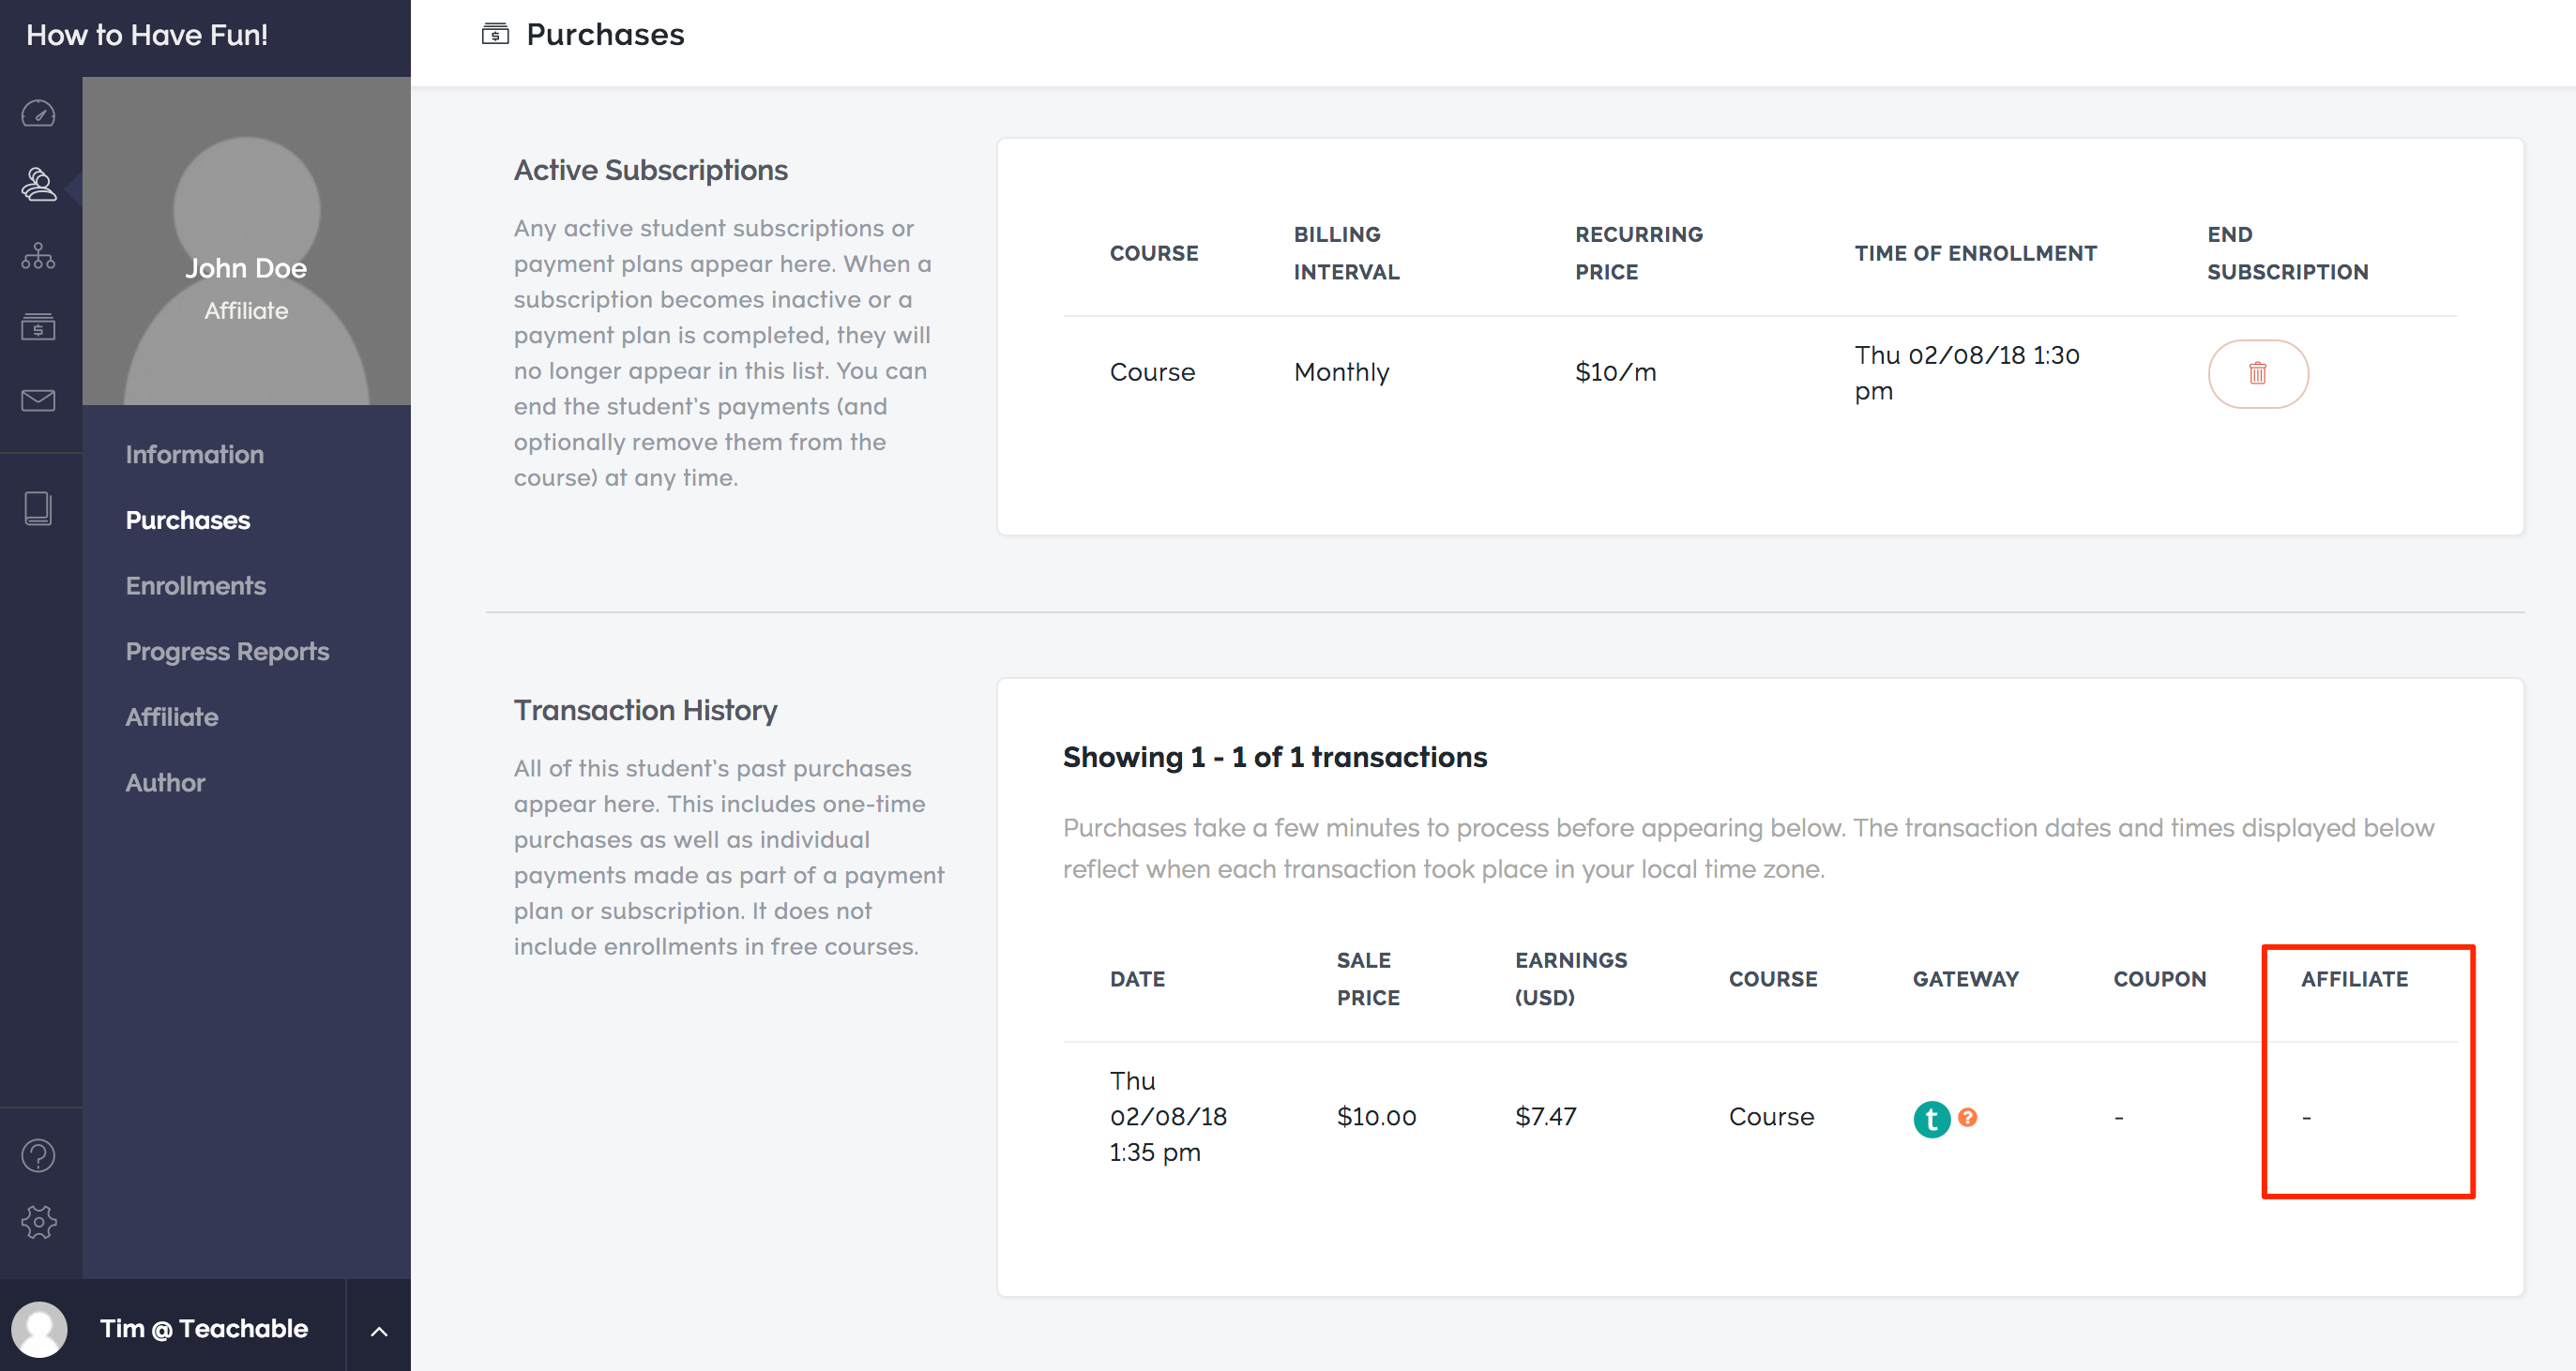Open the Information section
Image resolution: width=2576 pixels, height=1371 pixels.
point(194,454)
